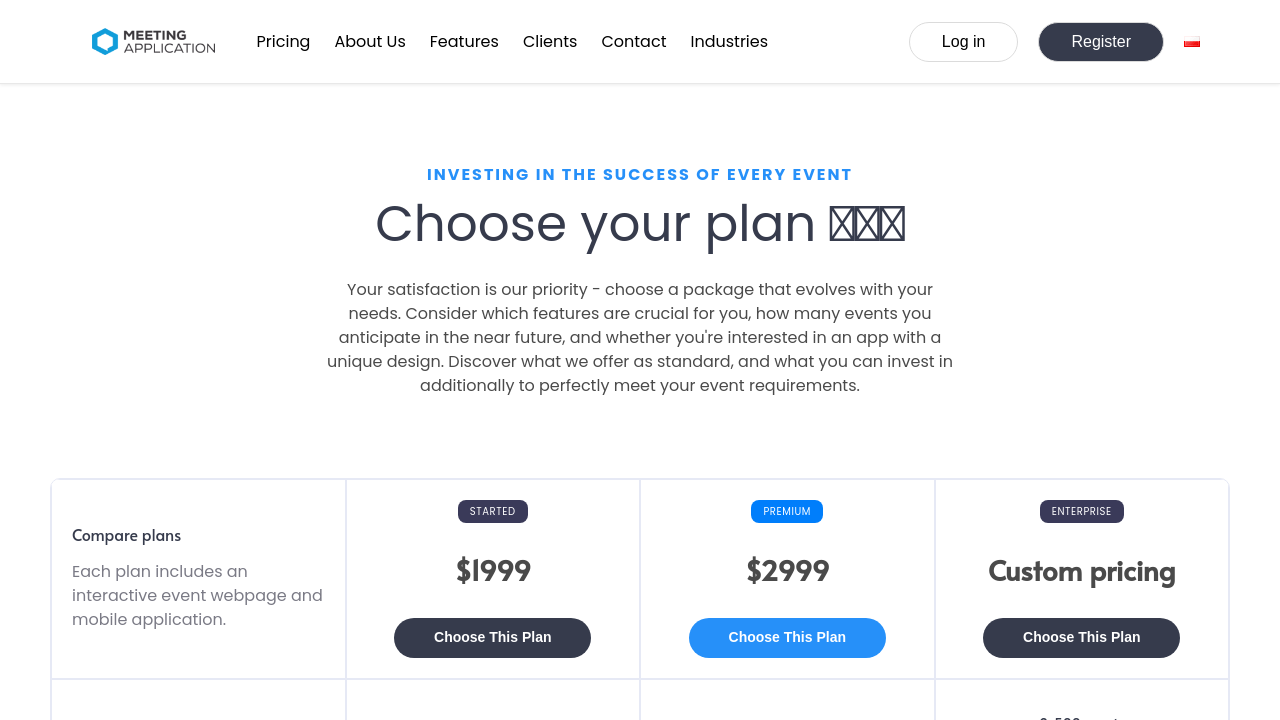
Task: Click the Custom pricing heading
Action: click(1081, 571)
